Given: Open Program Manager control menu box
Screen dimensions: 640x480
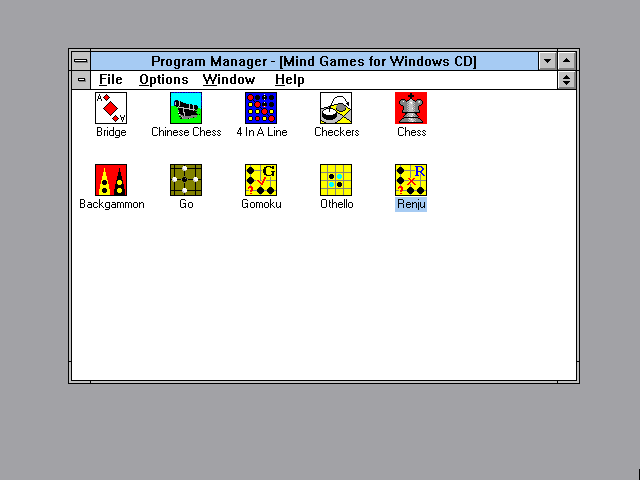Looking at the screenshot, I should pos(81,61).
